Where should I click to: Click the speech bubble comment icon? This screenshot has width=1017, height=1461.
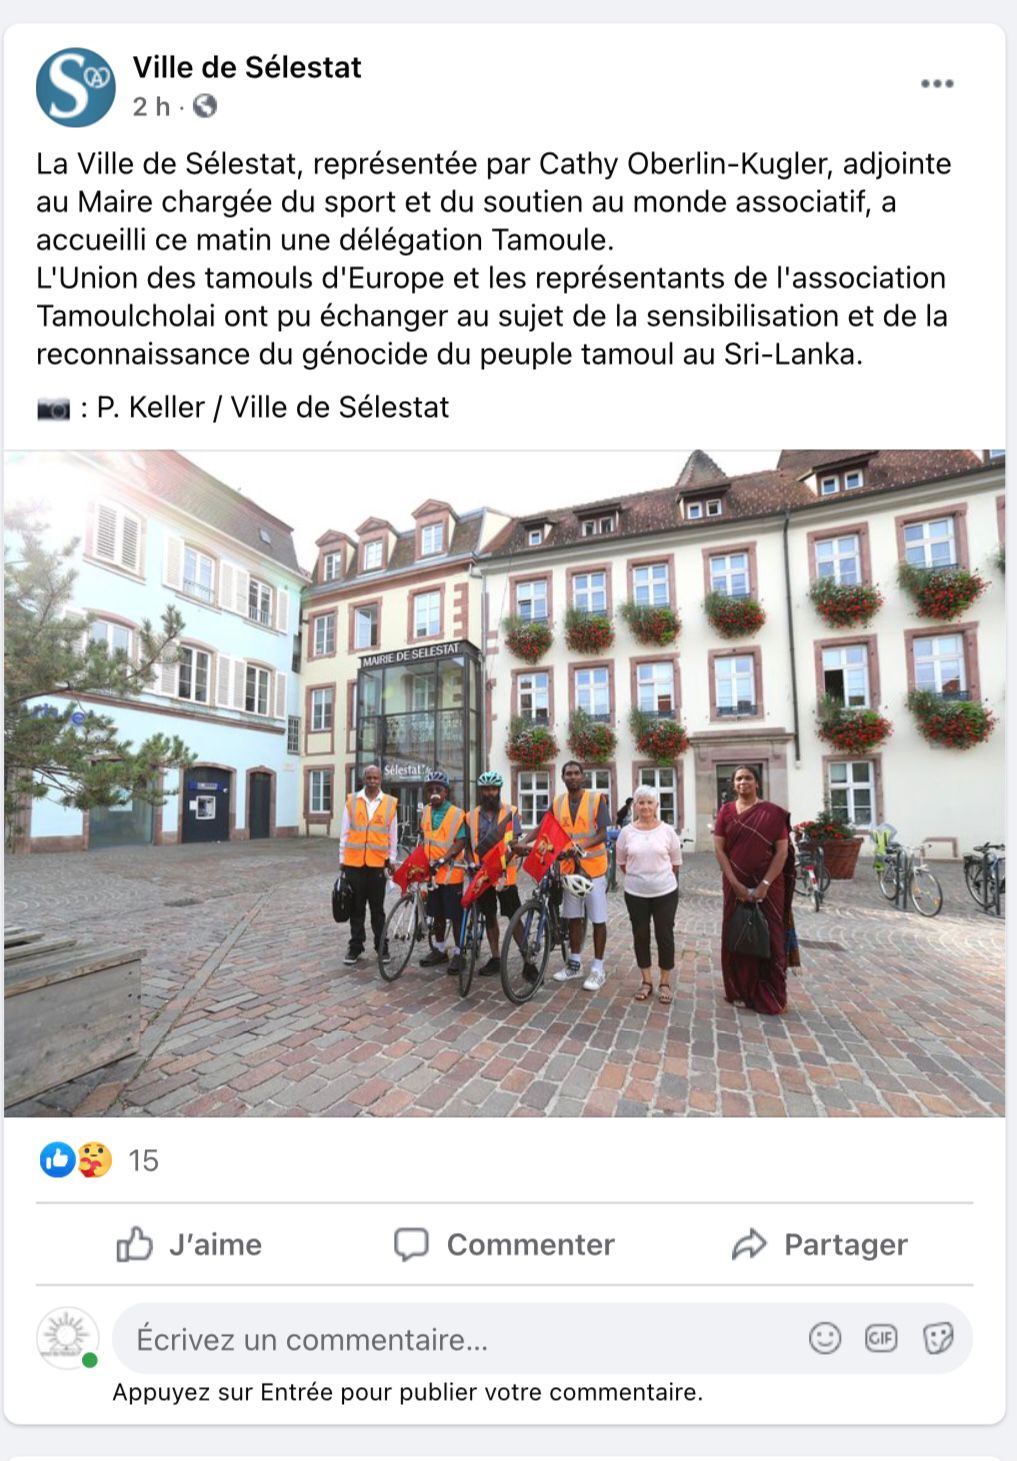tap(411, 1244)
